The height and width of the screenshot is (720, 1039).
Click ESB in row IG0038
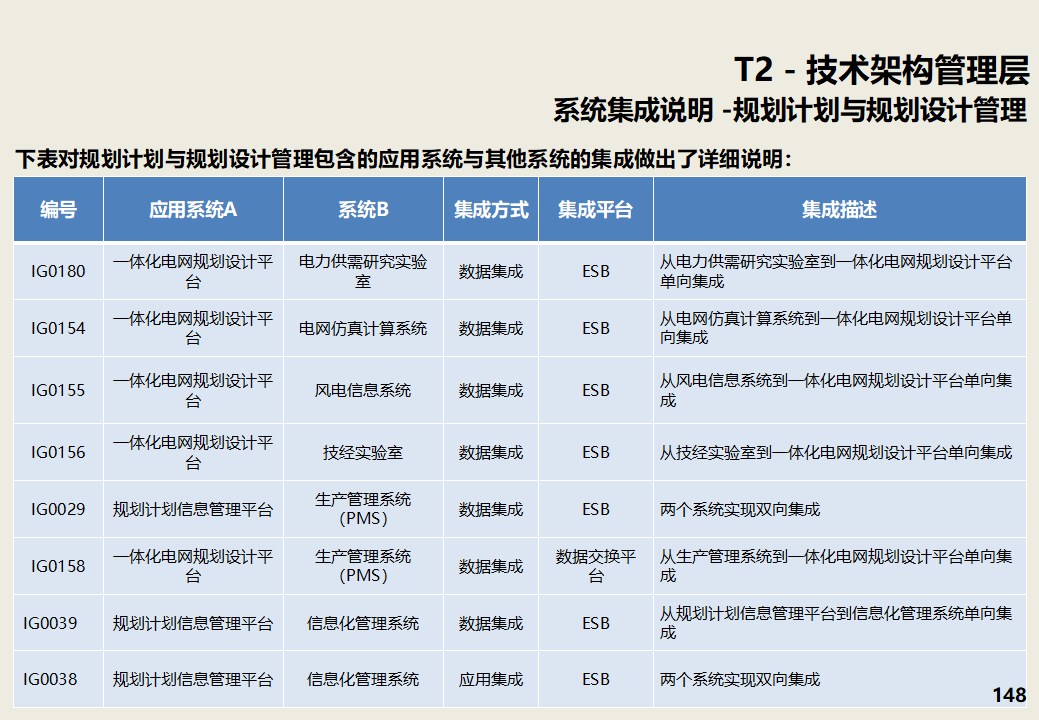596,680
